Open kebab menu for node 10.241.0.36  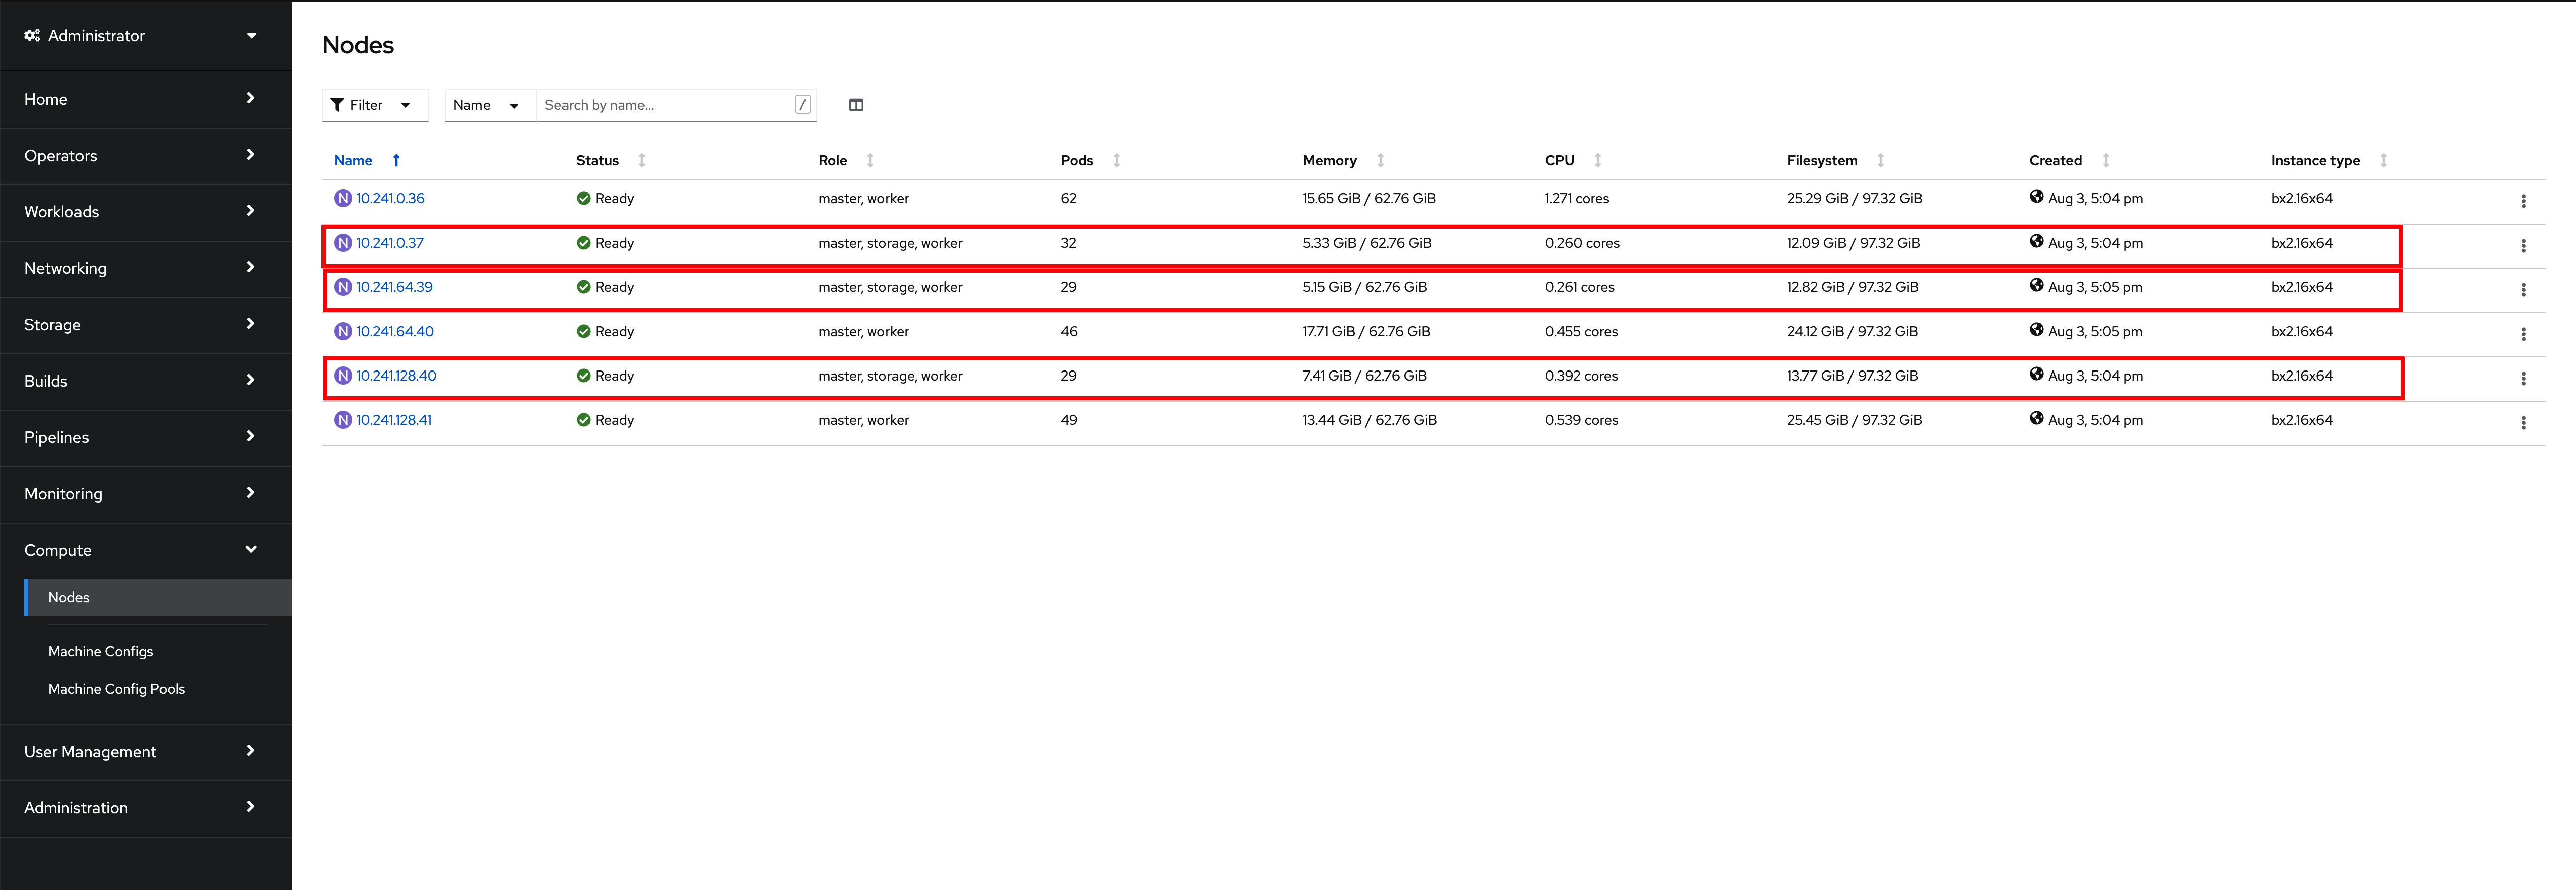point(2523,201)
